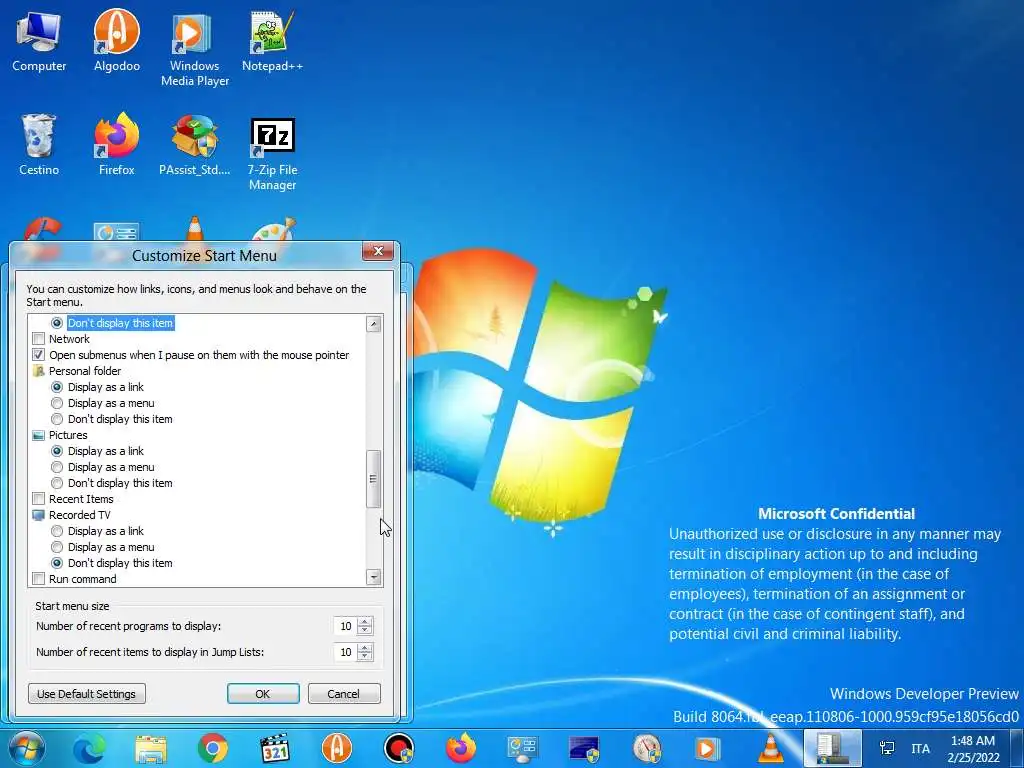The width and height of the screenshot is (1024, 768).
Task: Click the list scrollbar up arrow
Action: pos(374,323)
